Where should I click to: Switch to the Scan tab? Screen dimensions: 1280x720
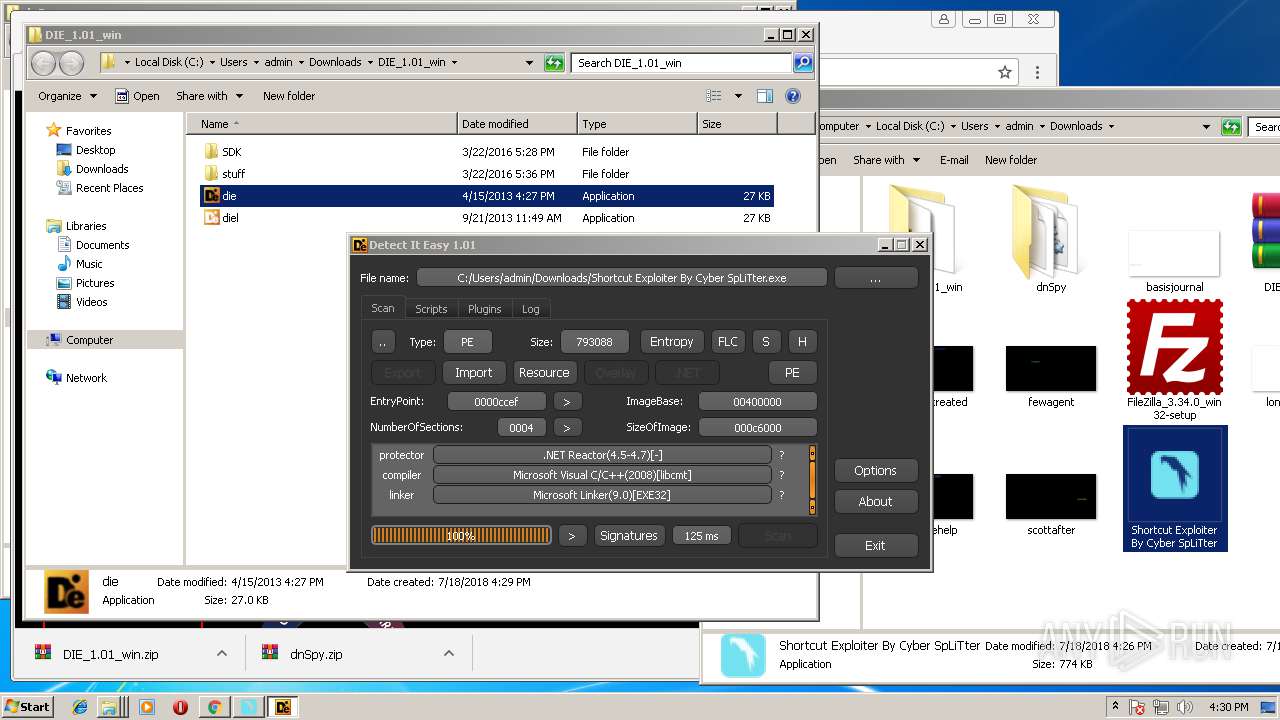point(383,308)
